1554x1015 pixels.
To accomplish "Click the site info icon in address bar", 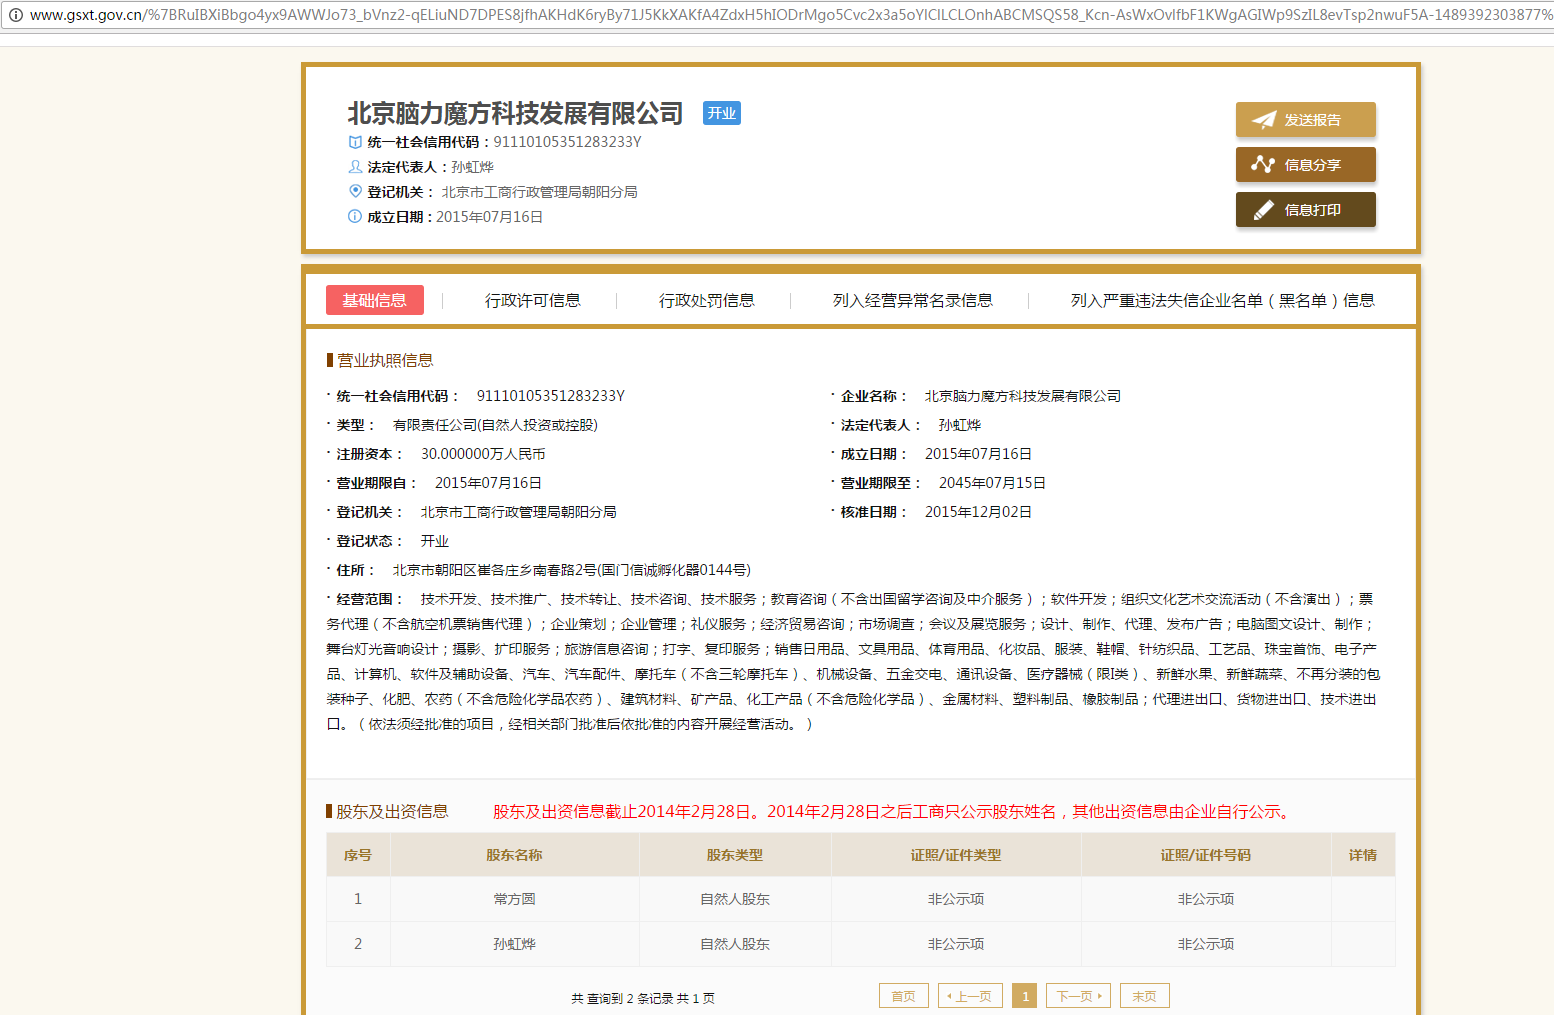I will pyautogui.click(x=14, y=16).
